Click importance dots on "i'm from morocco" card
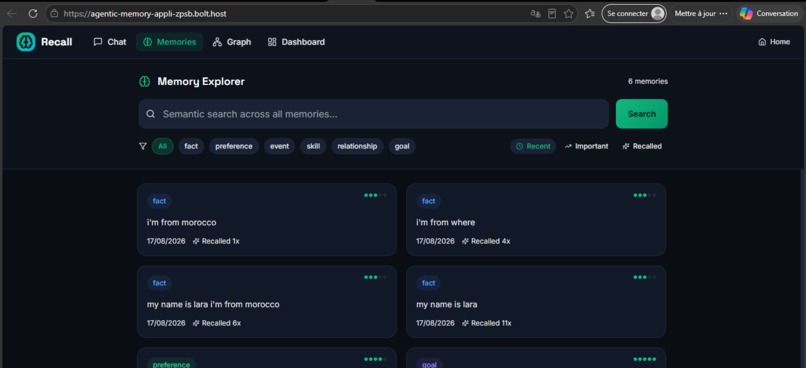The width and height of the screenshot is (806, 368). tap(375, 195)
